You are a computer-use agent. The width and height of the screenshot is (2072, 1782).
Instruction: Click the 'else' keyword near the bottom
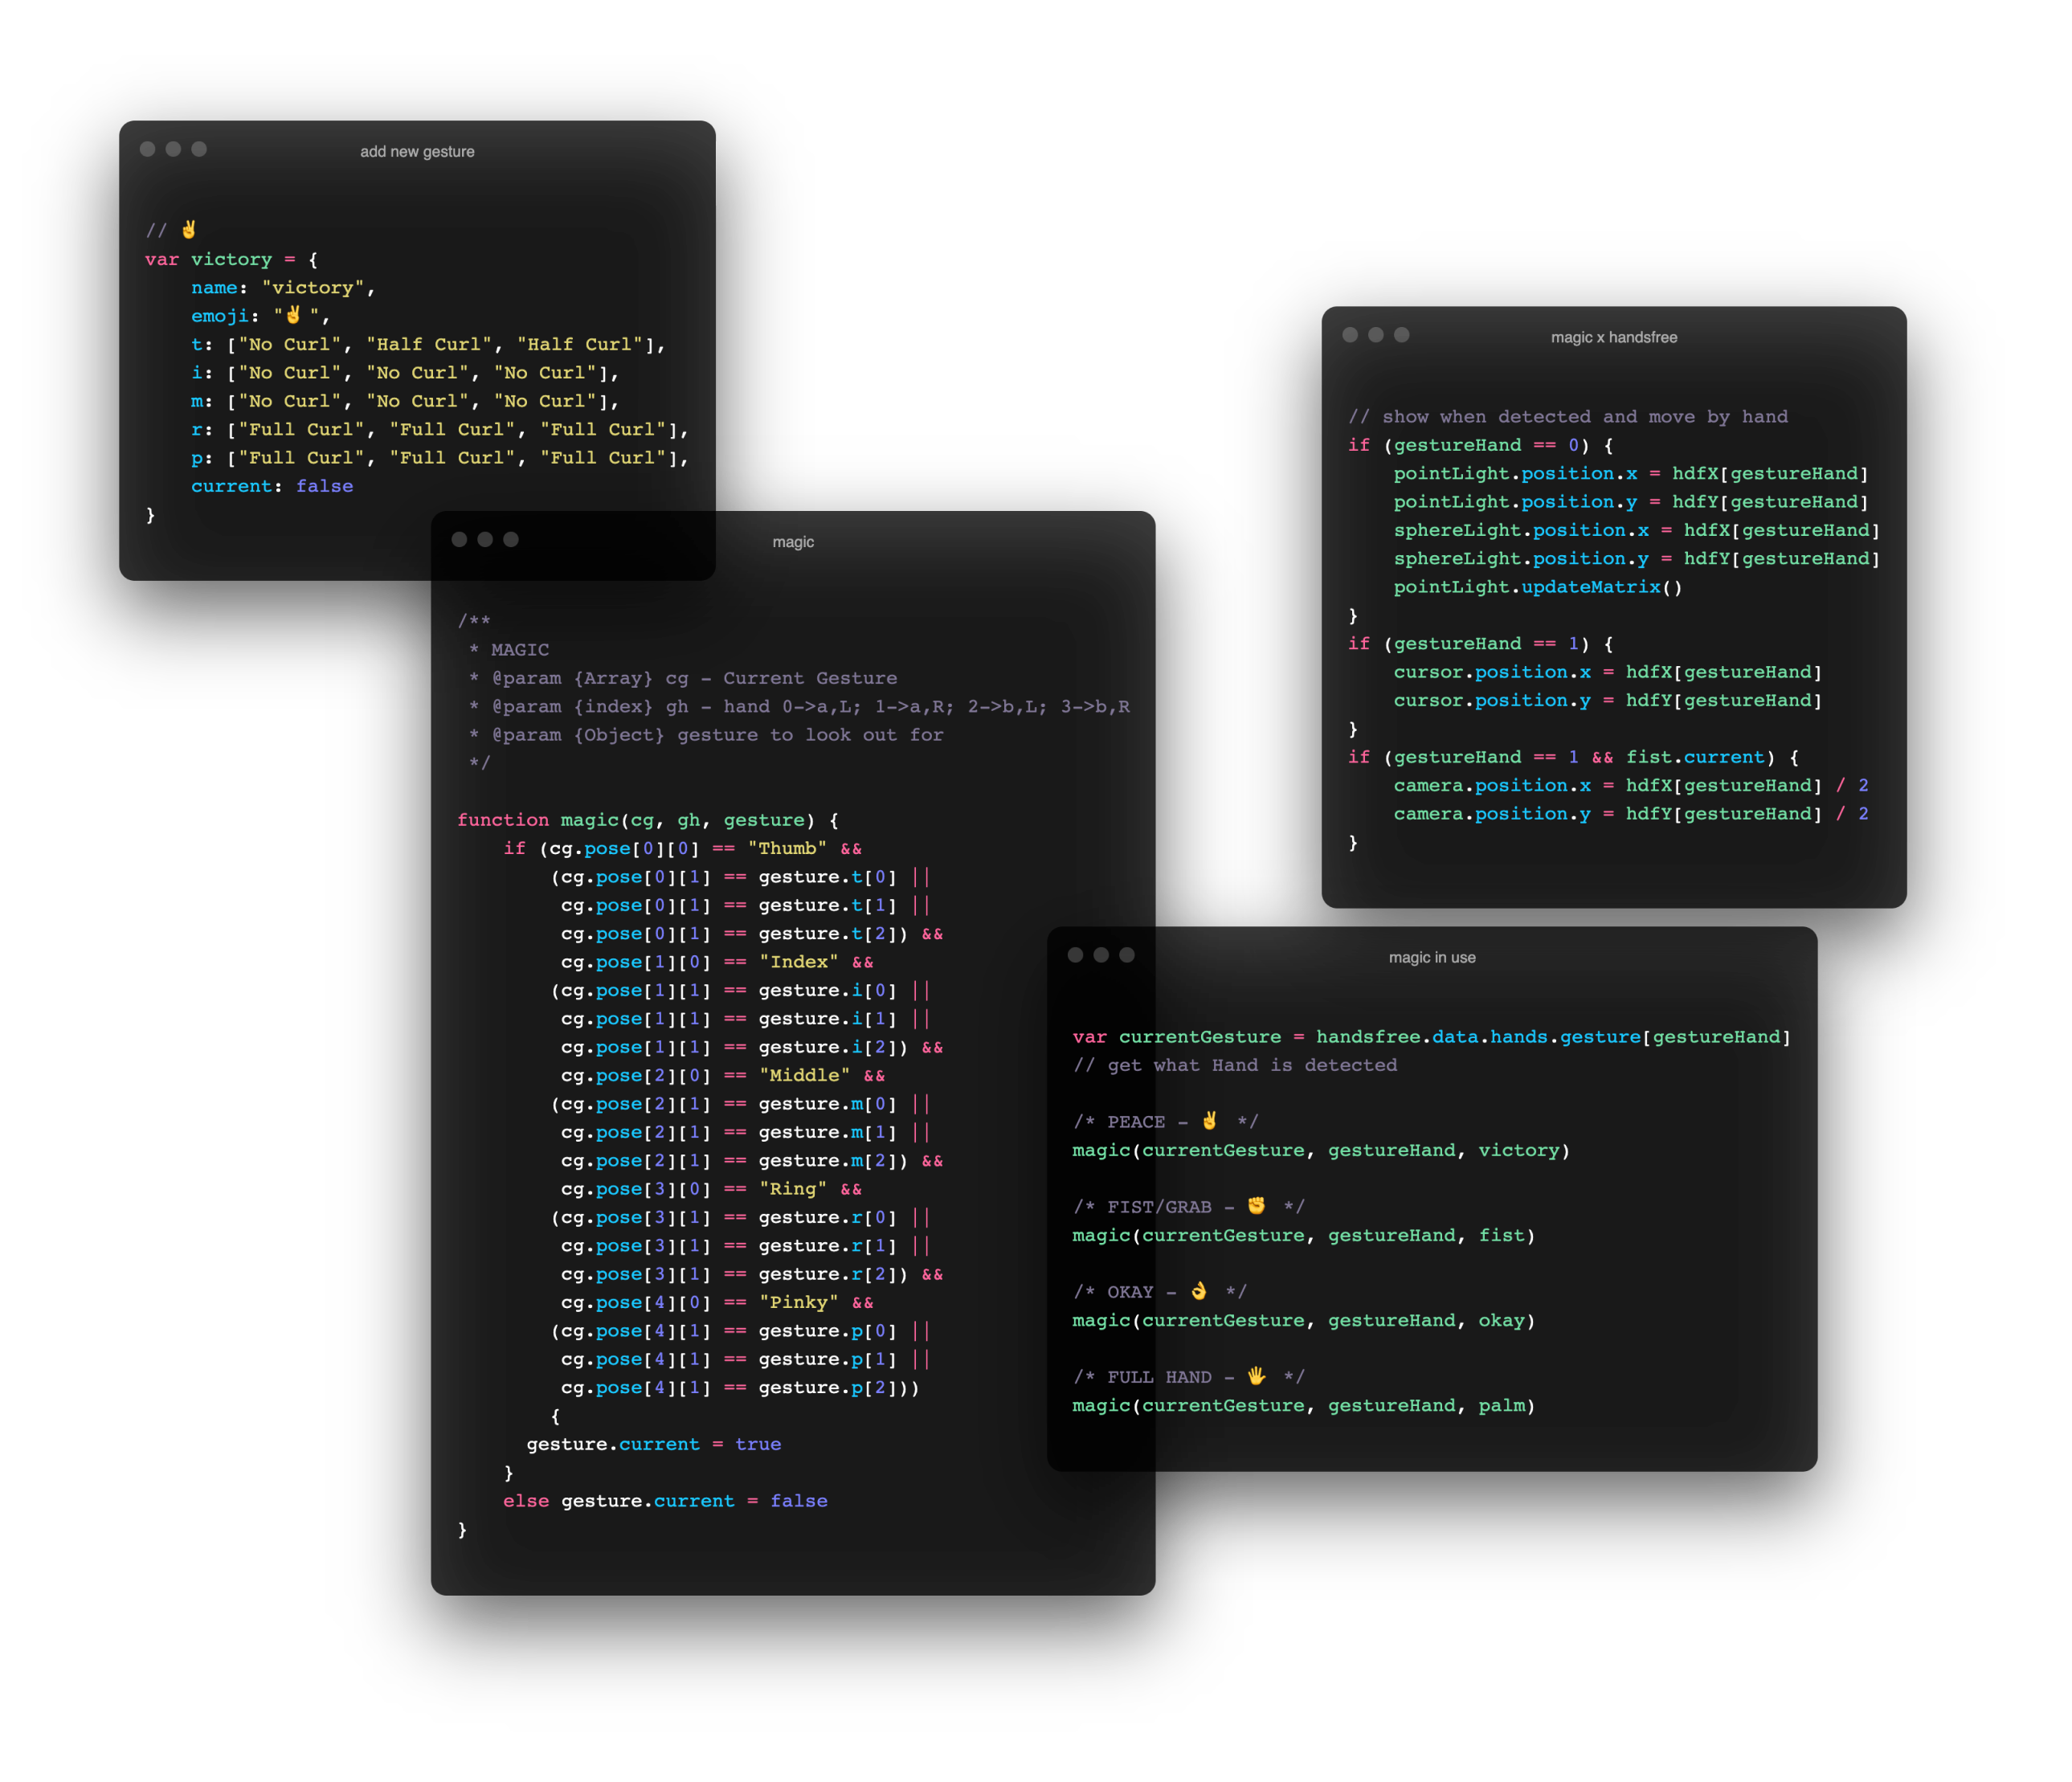[526, 1501]
